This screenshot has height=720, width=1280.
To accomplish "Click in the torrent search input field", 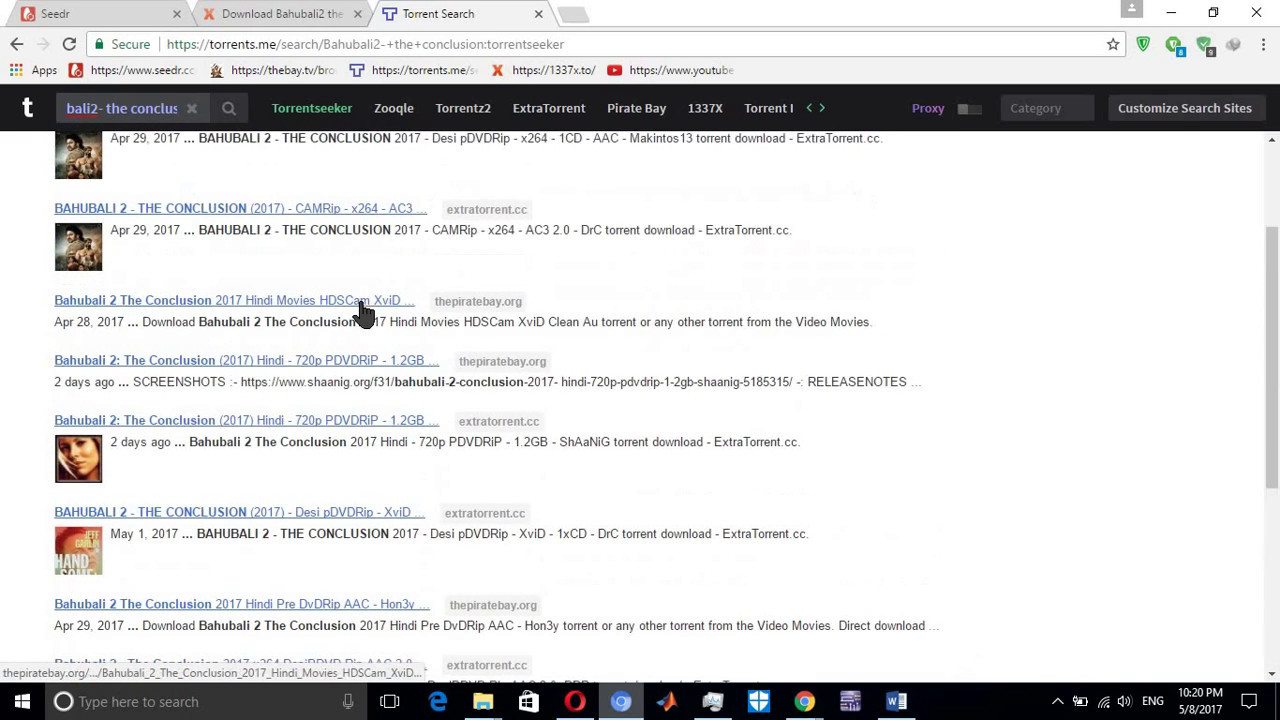I will [x=122, y=108].
